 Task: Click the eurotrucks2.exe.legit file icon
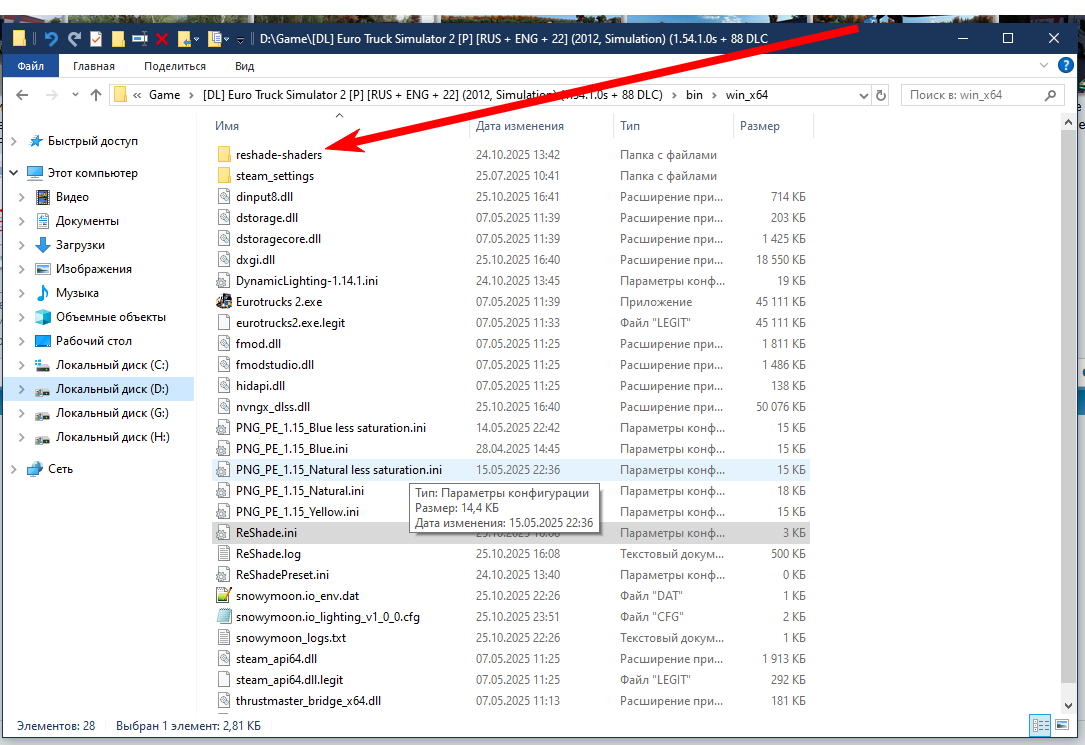click(224, 322)
